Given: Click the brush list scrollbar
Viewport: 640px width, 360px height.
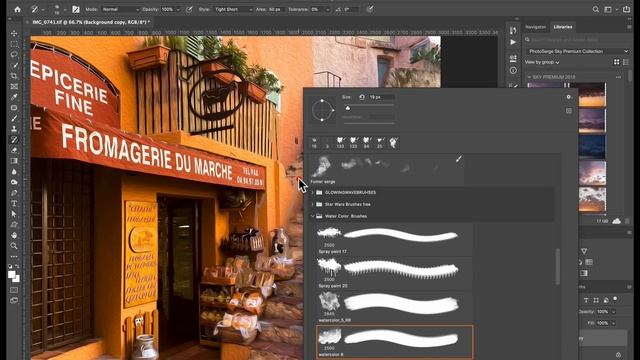Looking at the screenshot, I should click(x=558, y=266).
